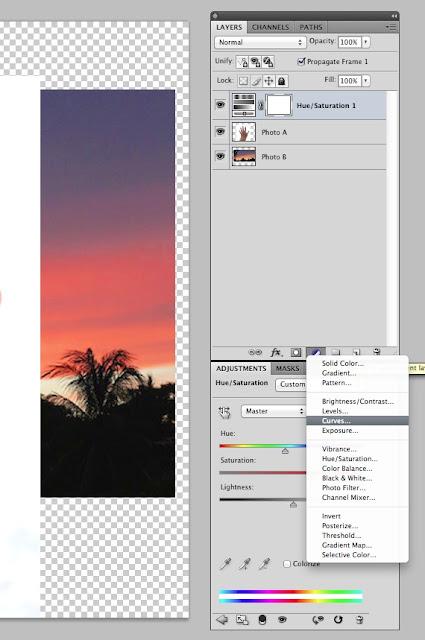
Task: Click the layer mask link chain icon
Action: pyautogui.click(x=261, y=105)
